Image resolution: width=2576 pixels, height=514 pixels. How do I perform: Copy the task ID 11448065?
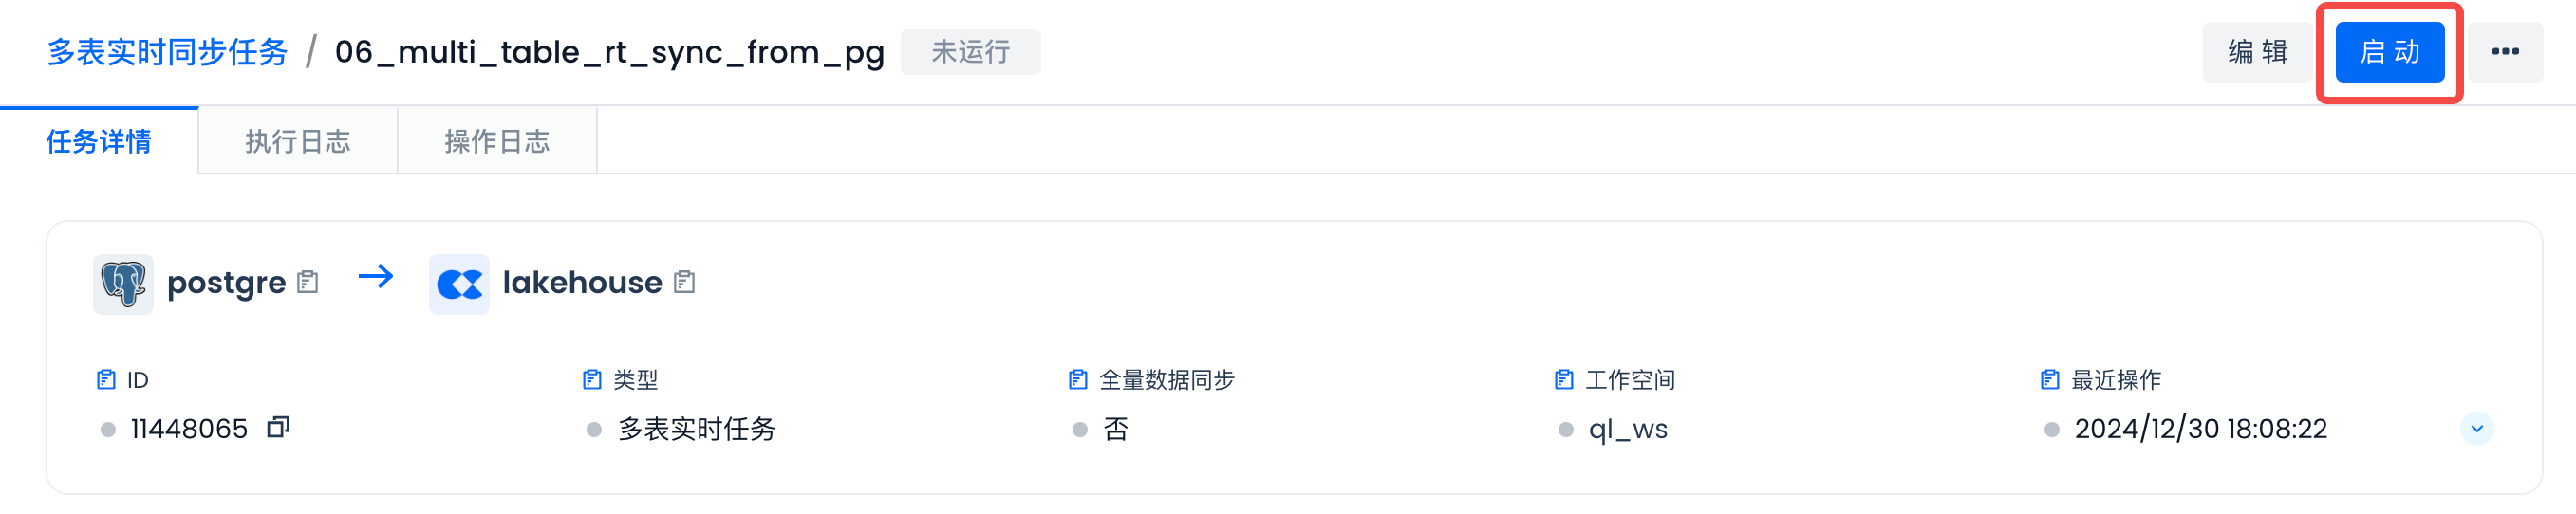coord(278,428)
